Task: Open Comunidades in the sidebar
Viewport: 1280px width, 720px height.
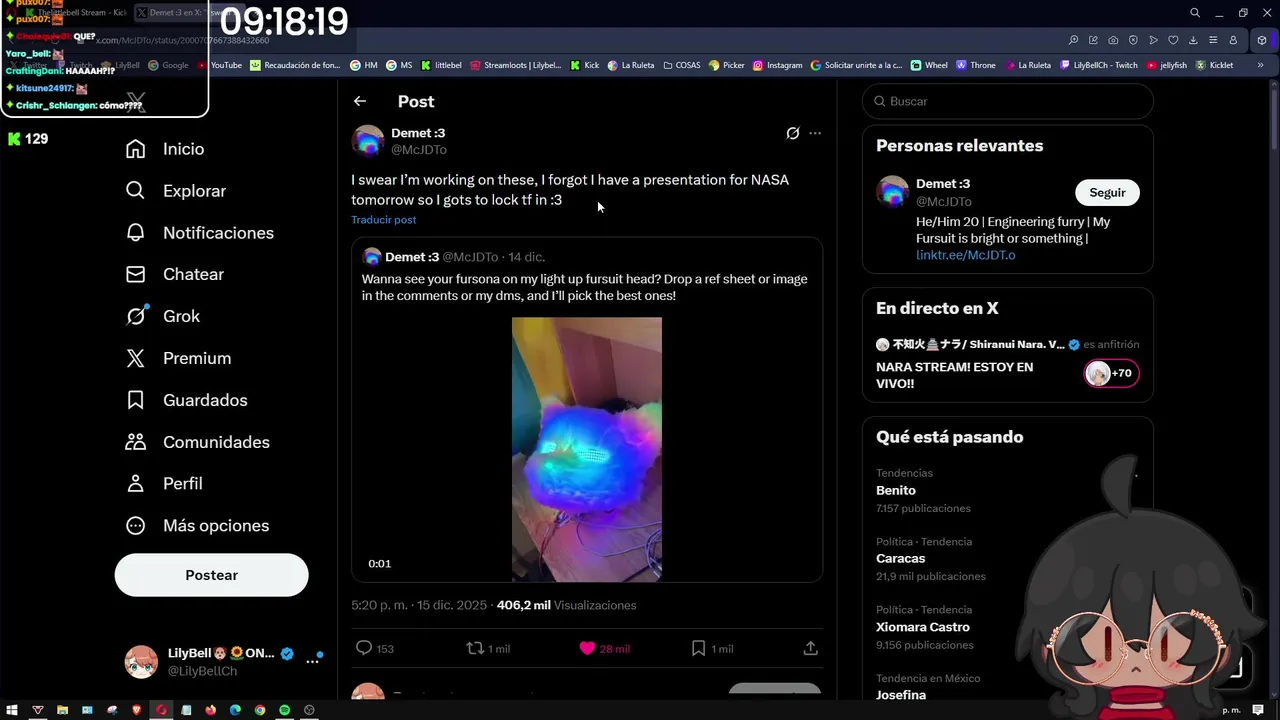Action: 198,442
